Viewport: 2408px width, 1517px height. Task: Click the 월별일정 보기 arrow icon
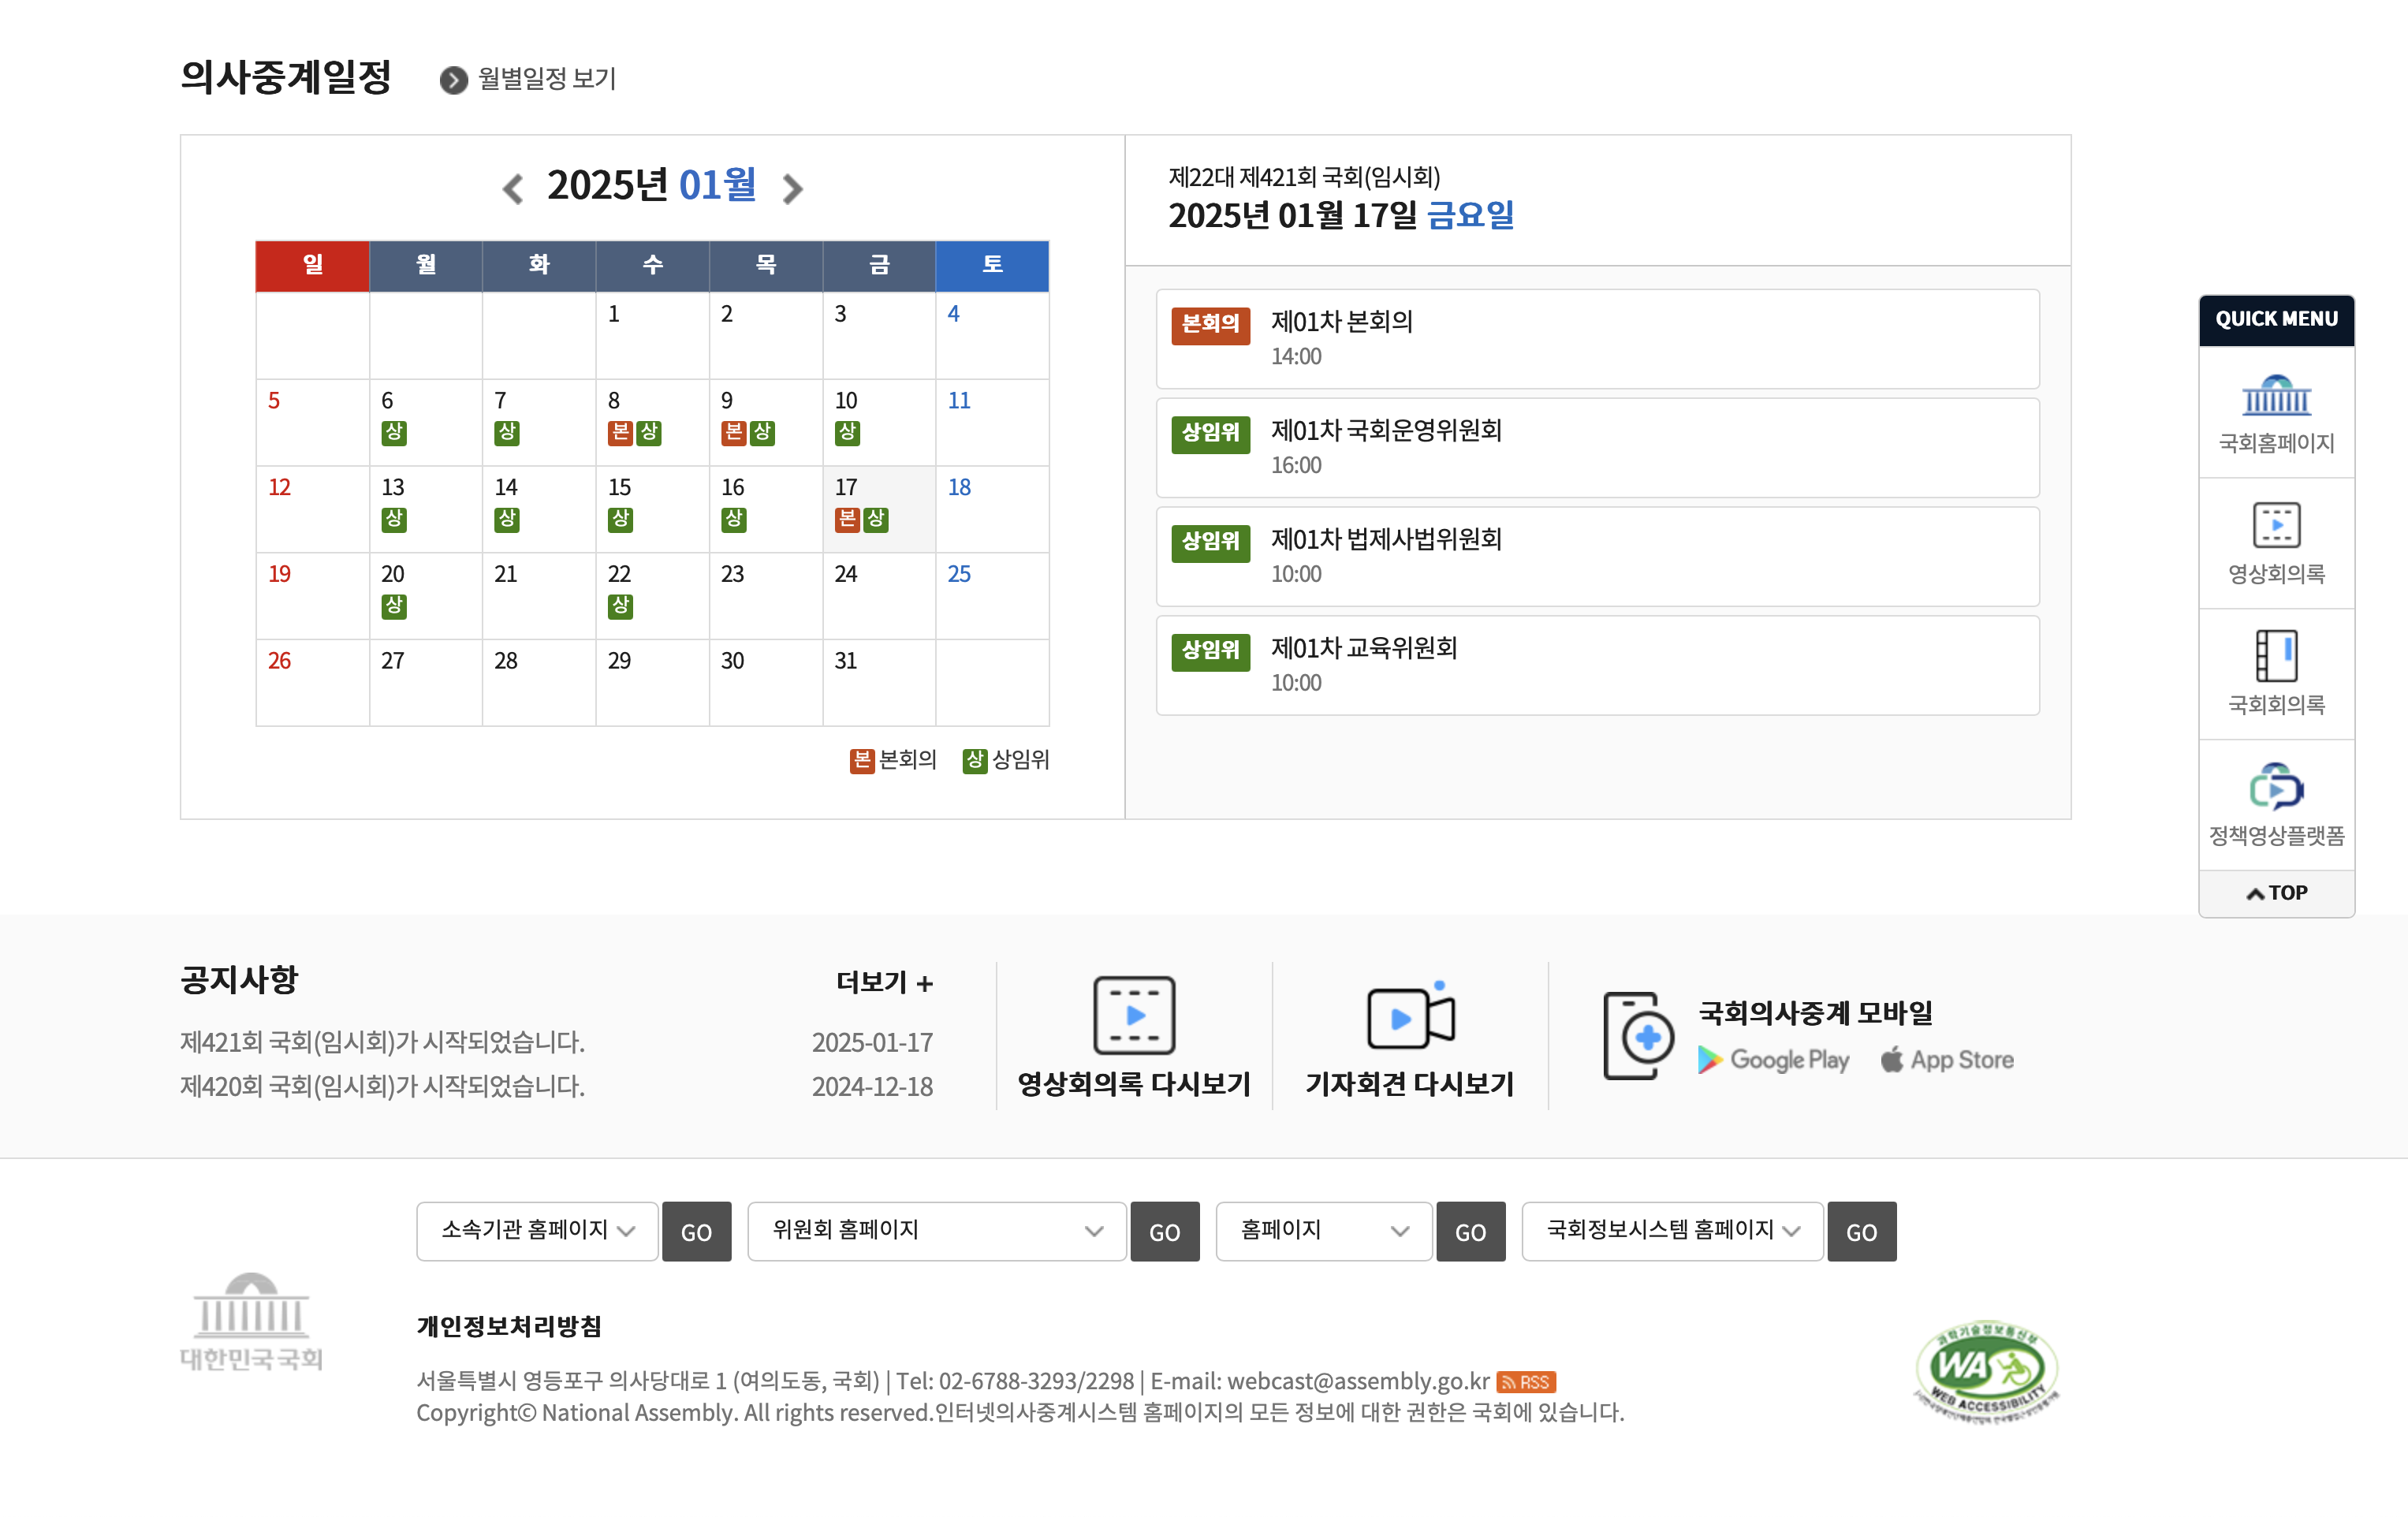453,80
